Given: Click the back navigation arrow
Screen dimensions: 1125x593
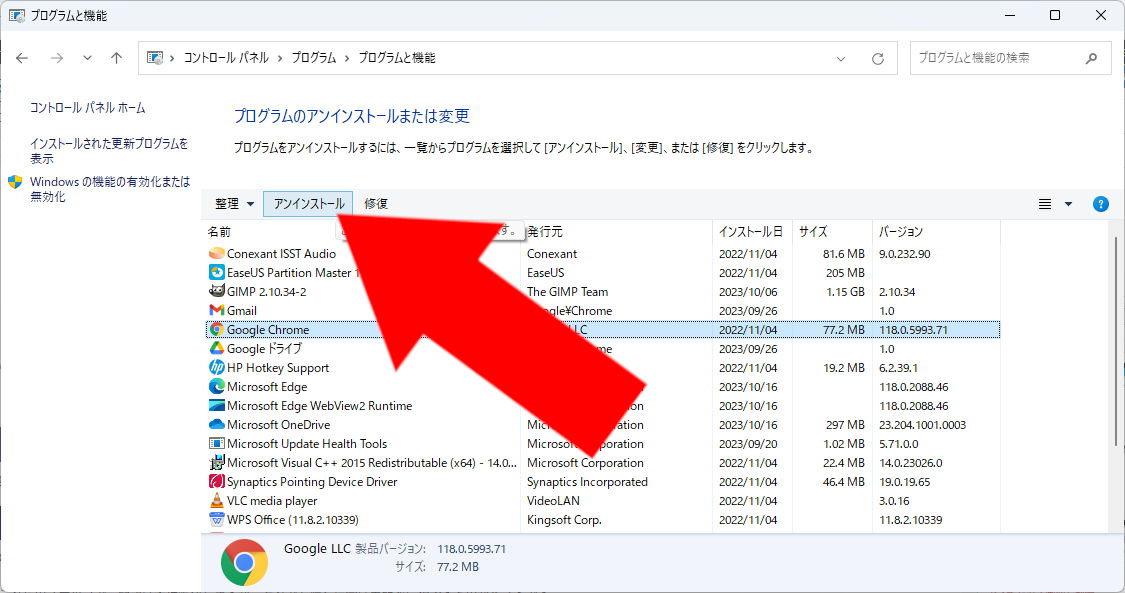Looking at the screenshot, I should coord(22,59).
